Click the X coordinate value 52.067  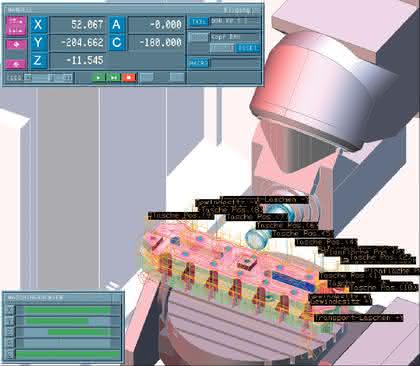[77, 25]
